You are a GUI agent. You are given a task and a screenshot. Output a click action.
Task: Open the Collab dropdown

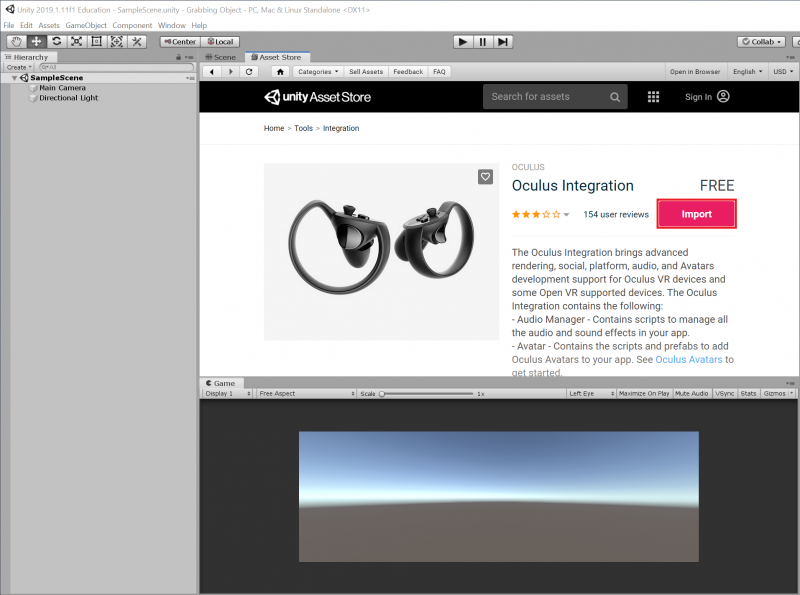761,42
